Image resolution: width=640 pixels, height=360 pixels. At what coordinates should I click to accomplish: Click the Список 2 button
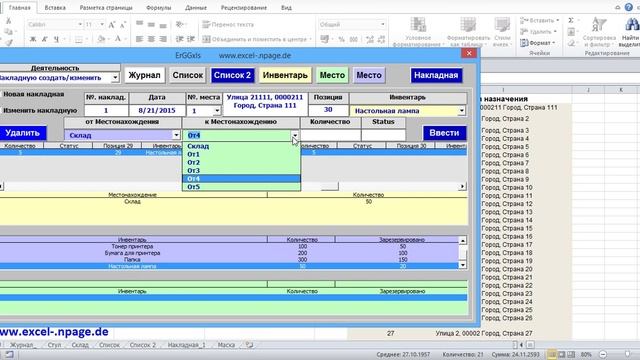pos(232,75)
